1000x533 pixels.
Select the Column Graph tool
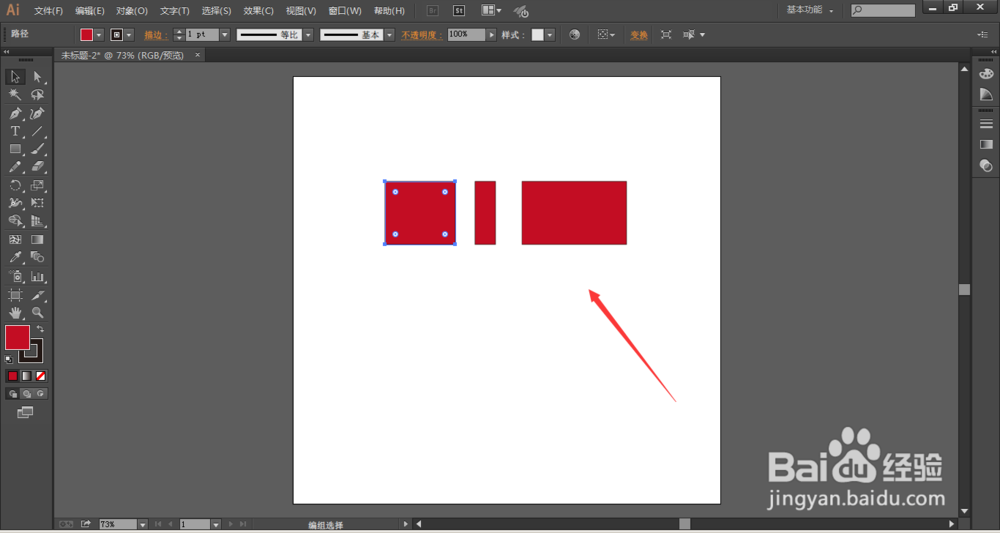(38, 277)
